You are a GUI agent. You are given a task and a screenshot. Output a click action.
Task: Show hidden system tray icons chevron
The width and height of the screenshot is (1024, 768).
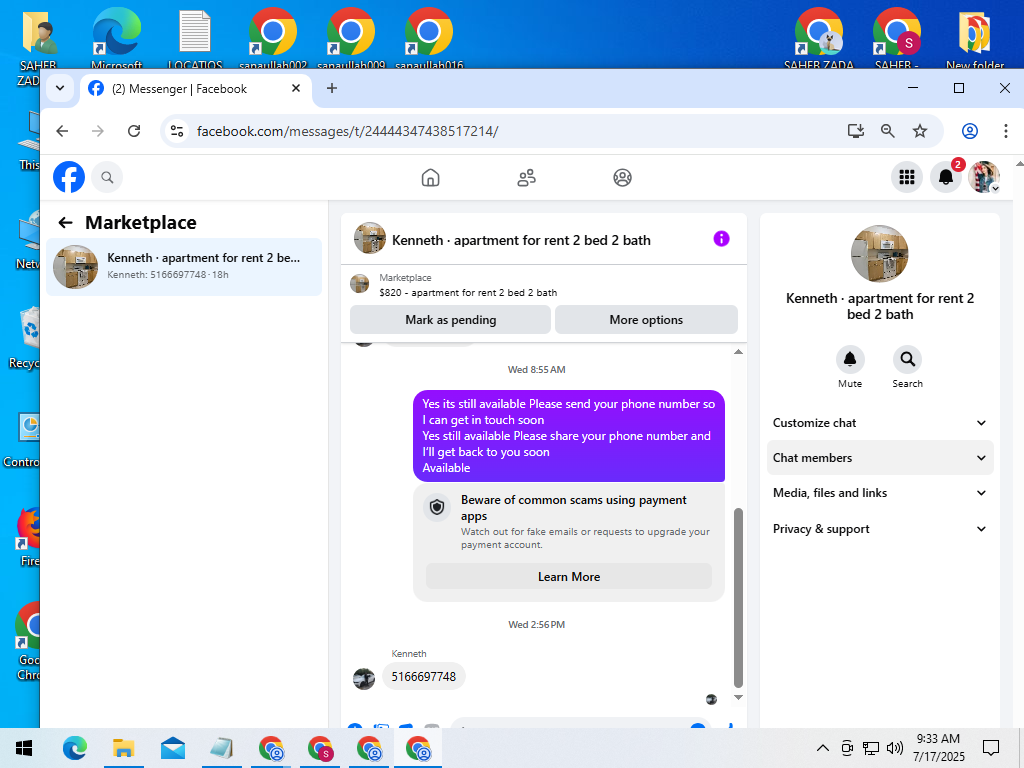coord(823,748)
